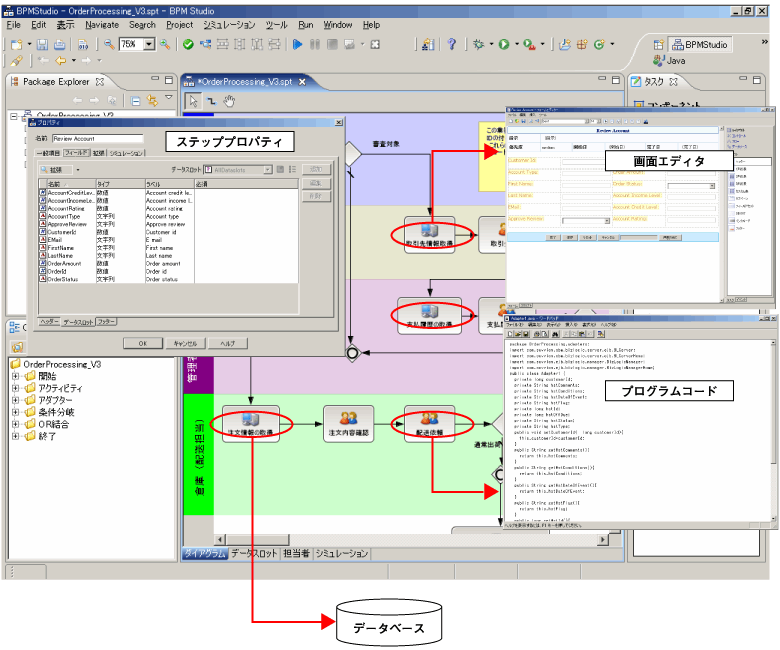Open the dropdown arrow beside the New icon
780x650 pixels.
(x=29, y=45)
